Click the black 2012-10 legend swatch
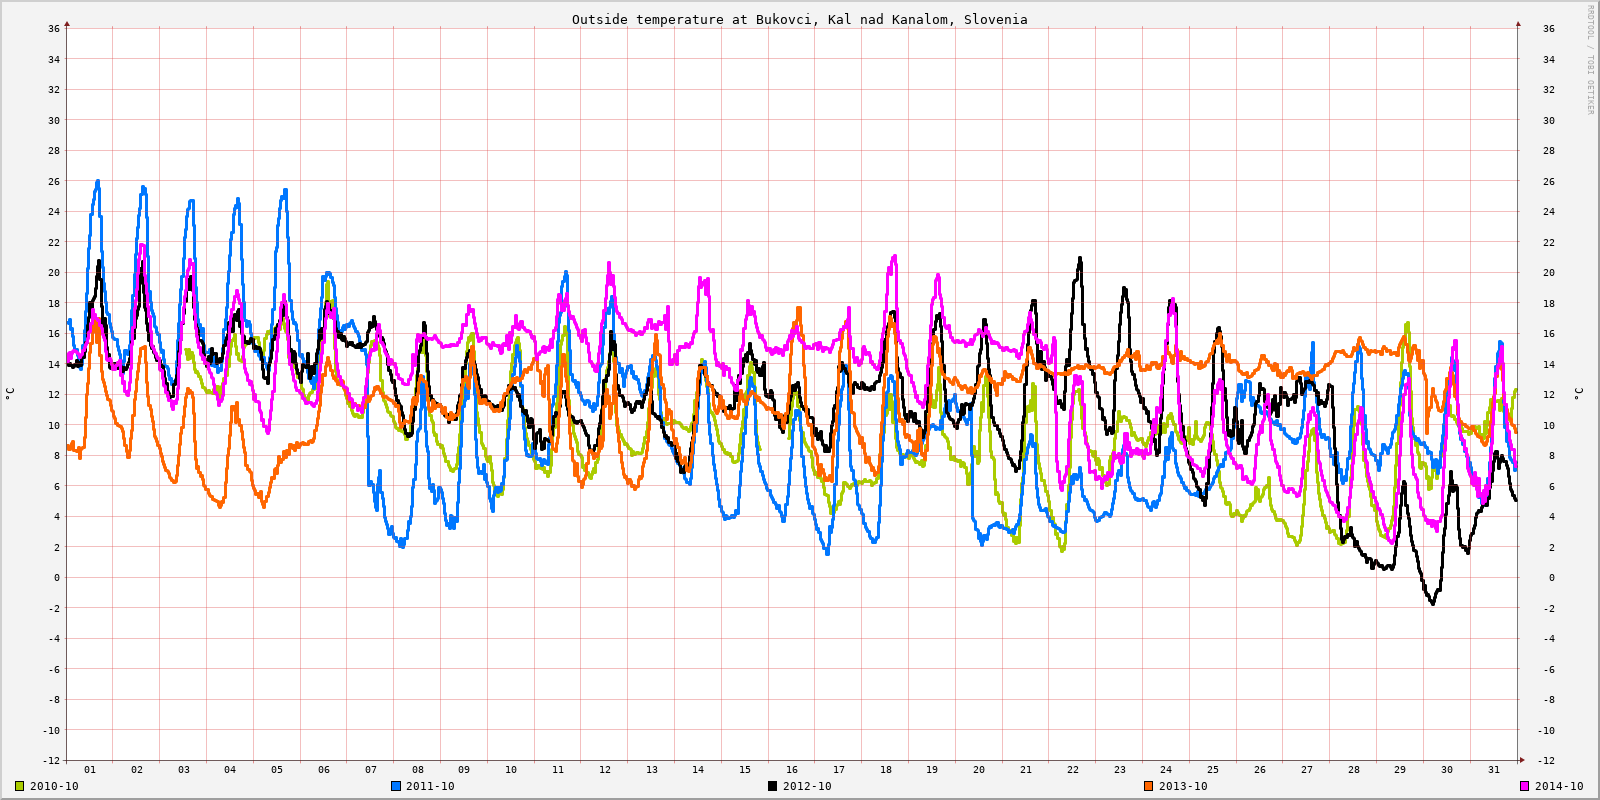The height and width of the screenshot is (800, 1600). click(x=772, y=786)
